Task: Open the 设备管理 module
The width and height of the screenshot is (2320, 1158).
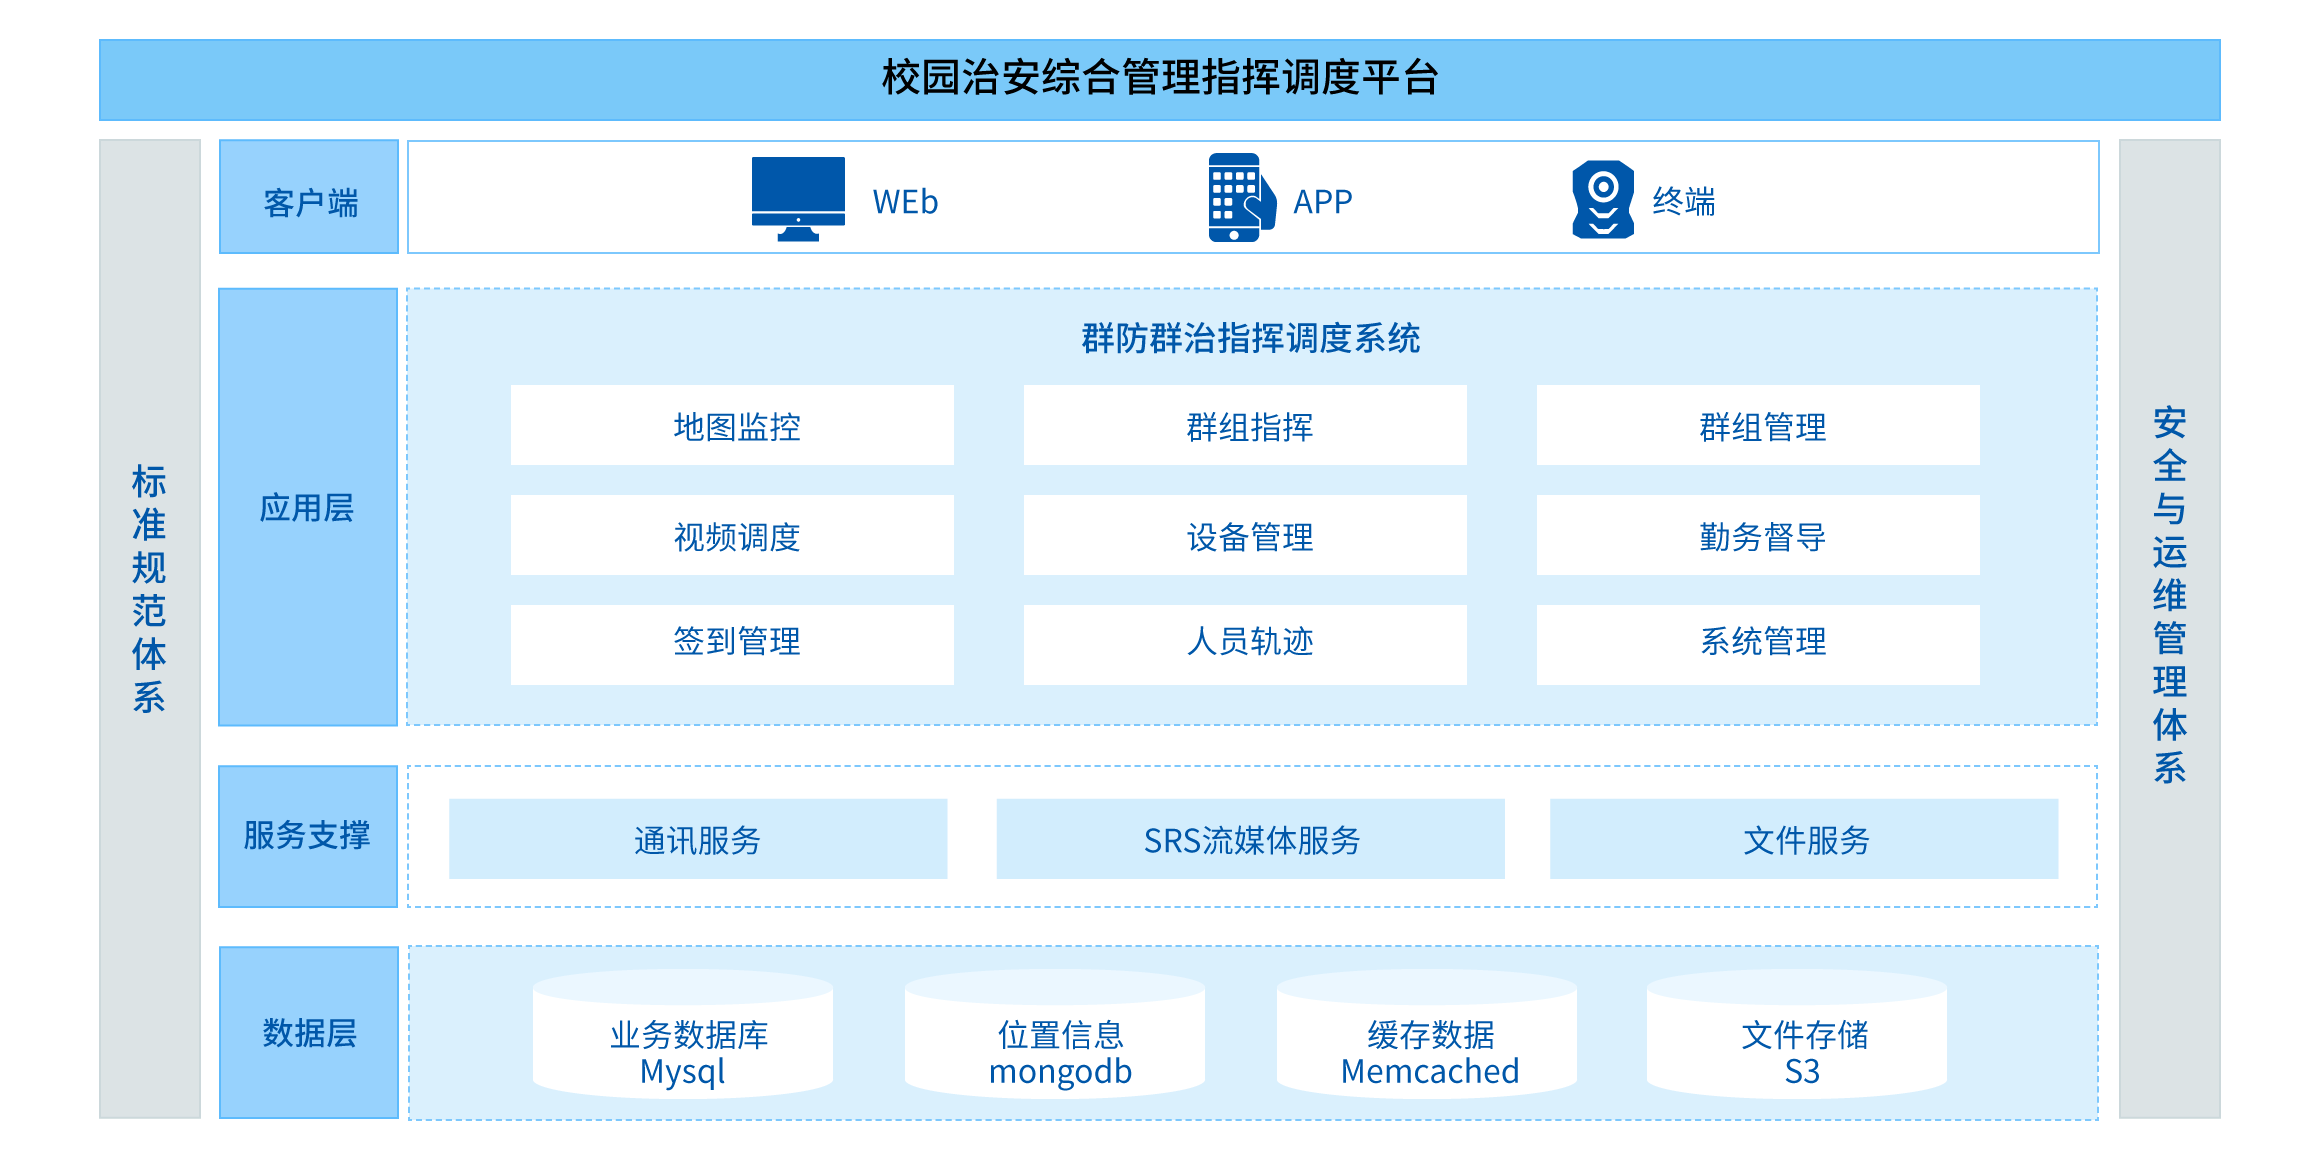Action: (x=1245, y=535)
